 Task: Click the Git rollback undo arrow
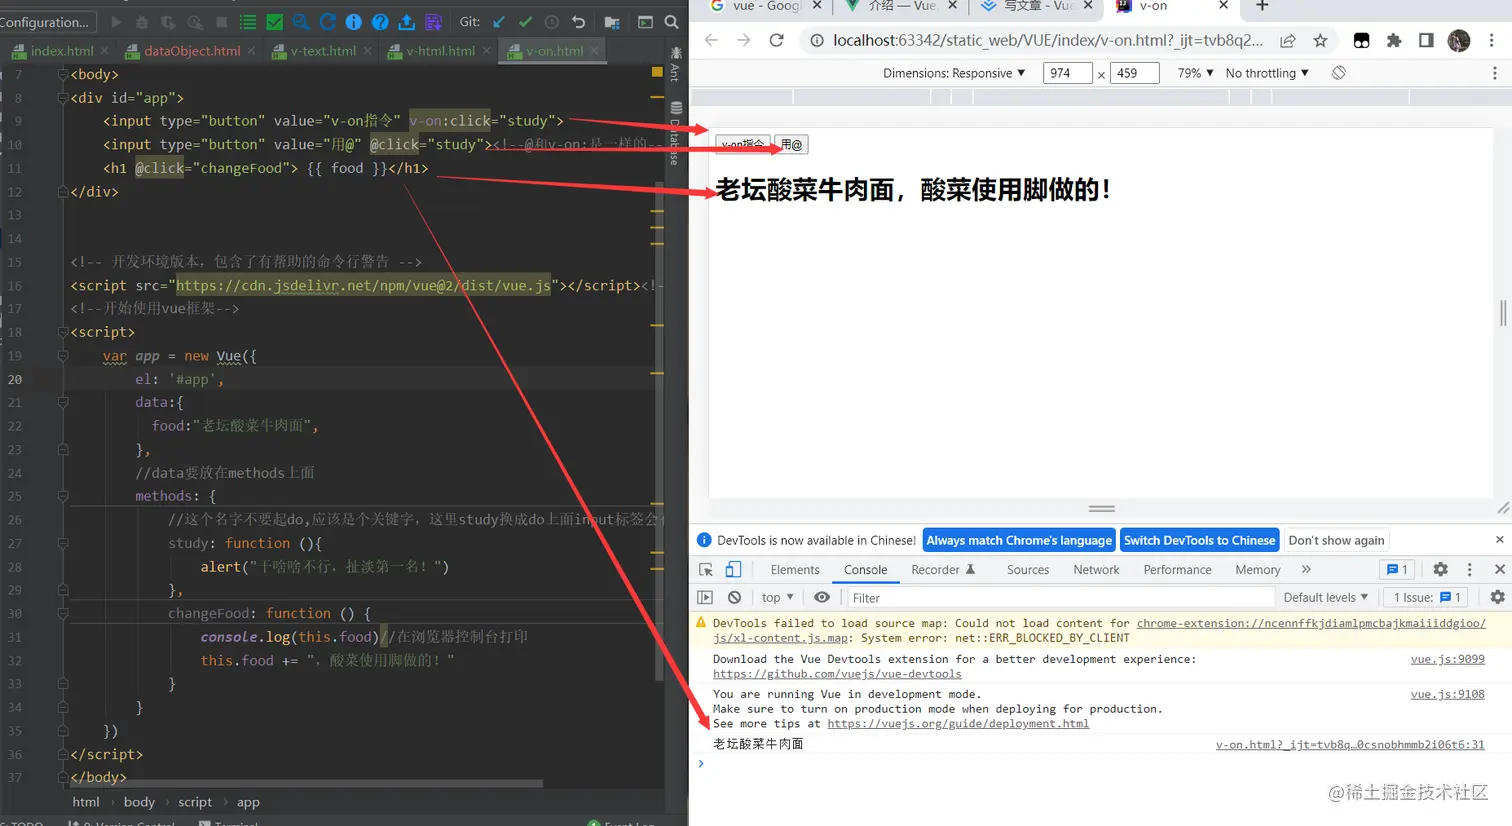(578, 22)
